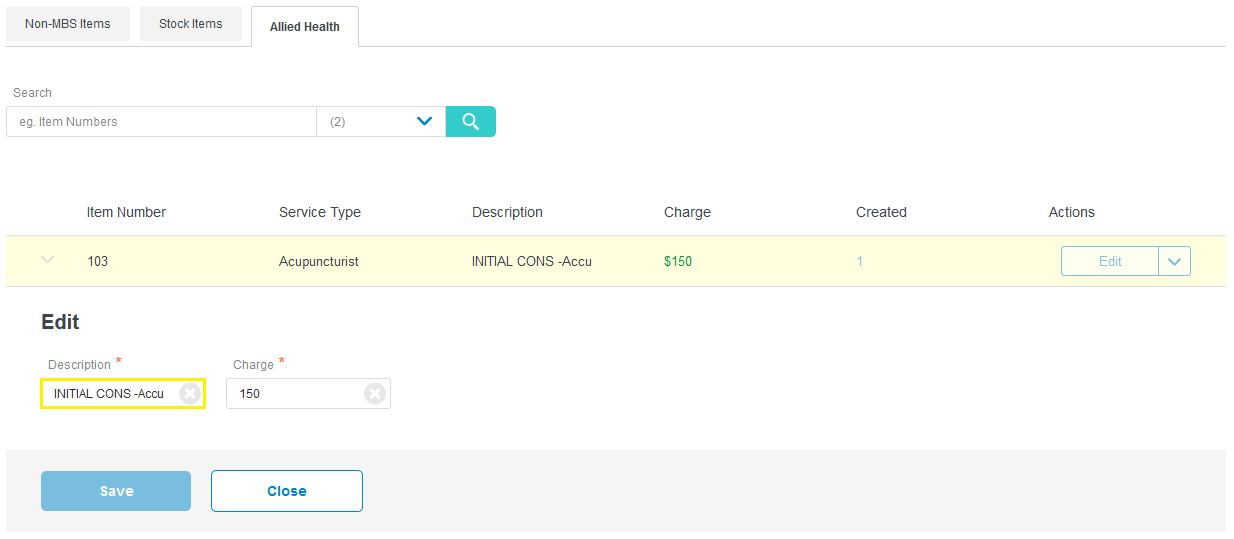Image resolution: width=1234 pixels, height=539 pixels.
Task: Focus the Item Numbers search field
Action: pos(161,121)
